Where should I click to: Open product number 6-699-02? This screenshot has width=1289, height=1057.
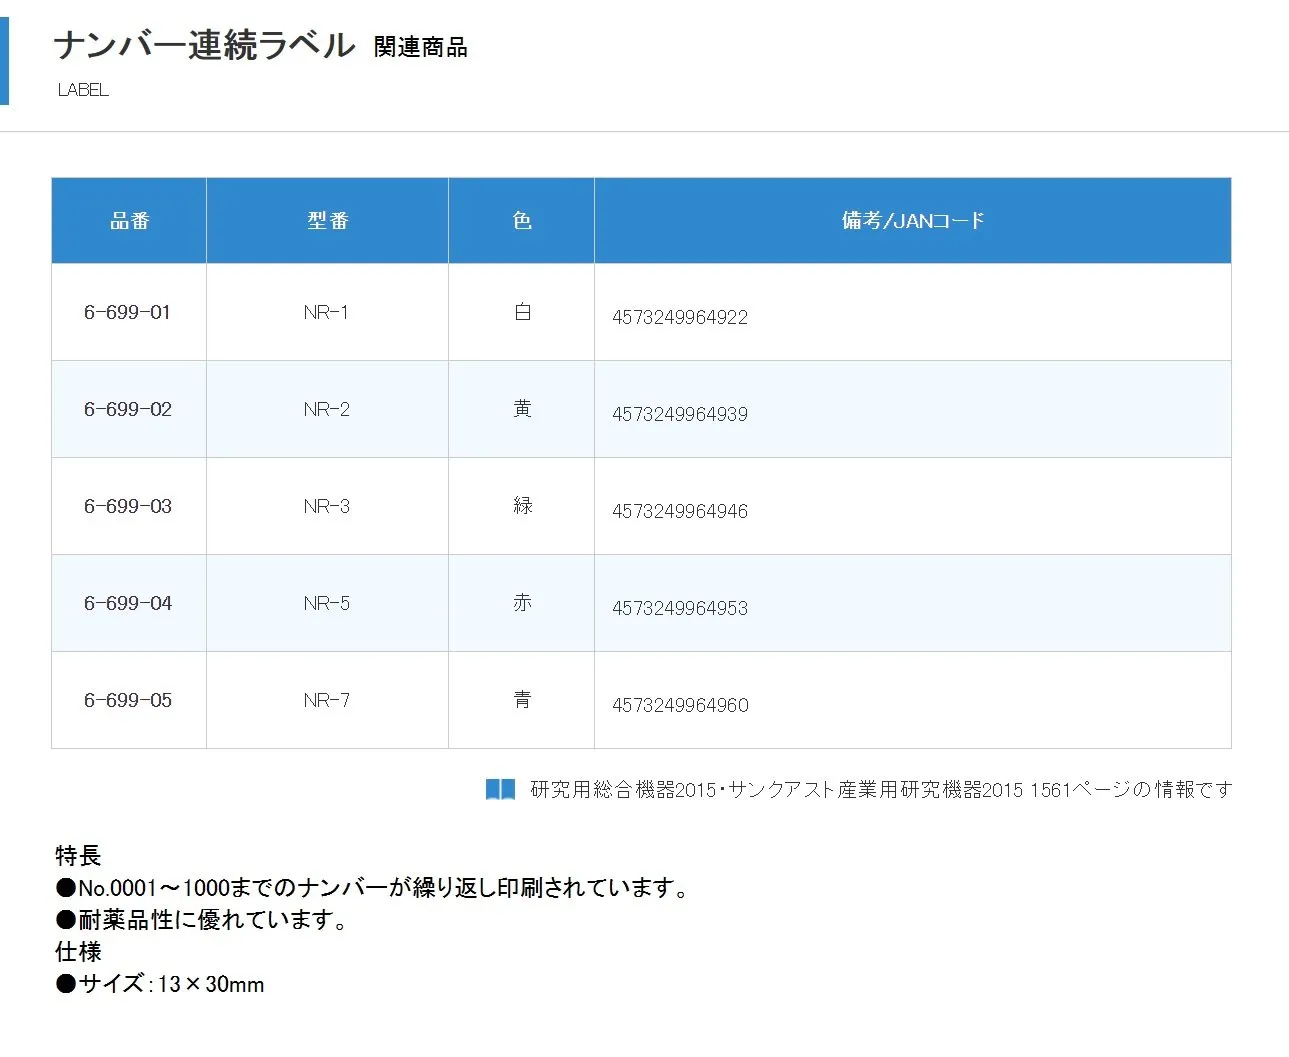[127, 409]
